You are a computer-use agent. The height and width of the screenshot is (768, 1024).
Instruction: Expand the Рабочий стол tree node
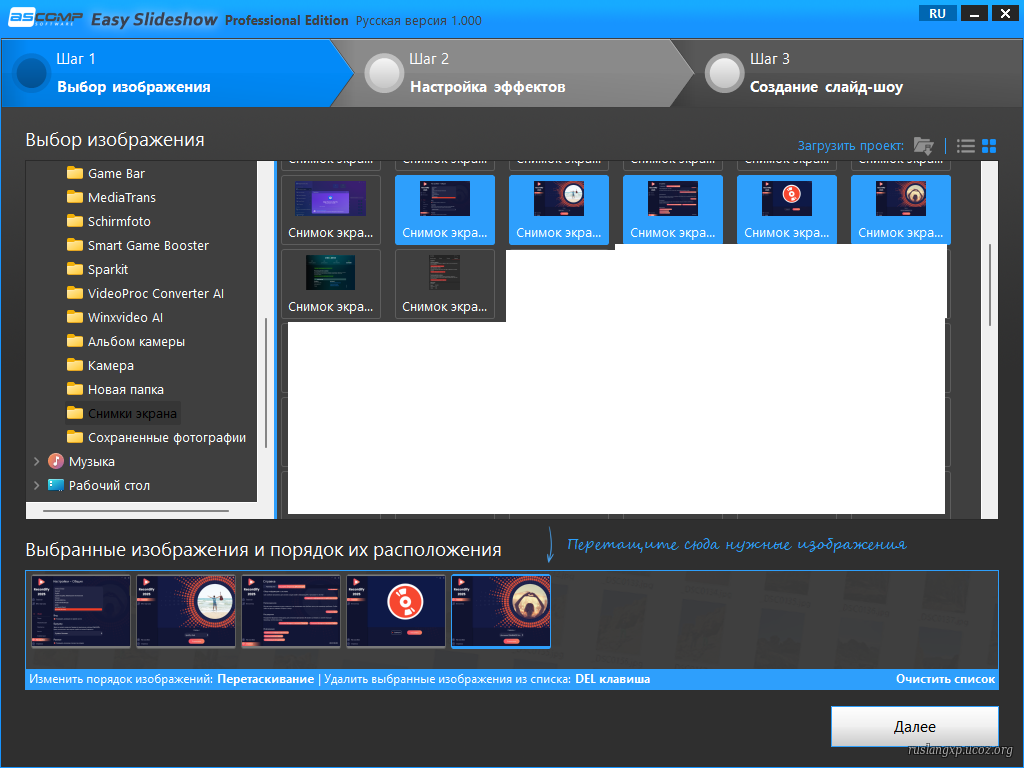pos(37,485)
